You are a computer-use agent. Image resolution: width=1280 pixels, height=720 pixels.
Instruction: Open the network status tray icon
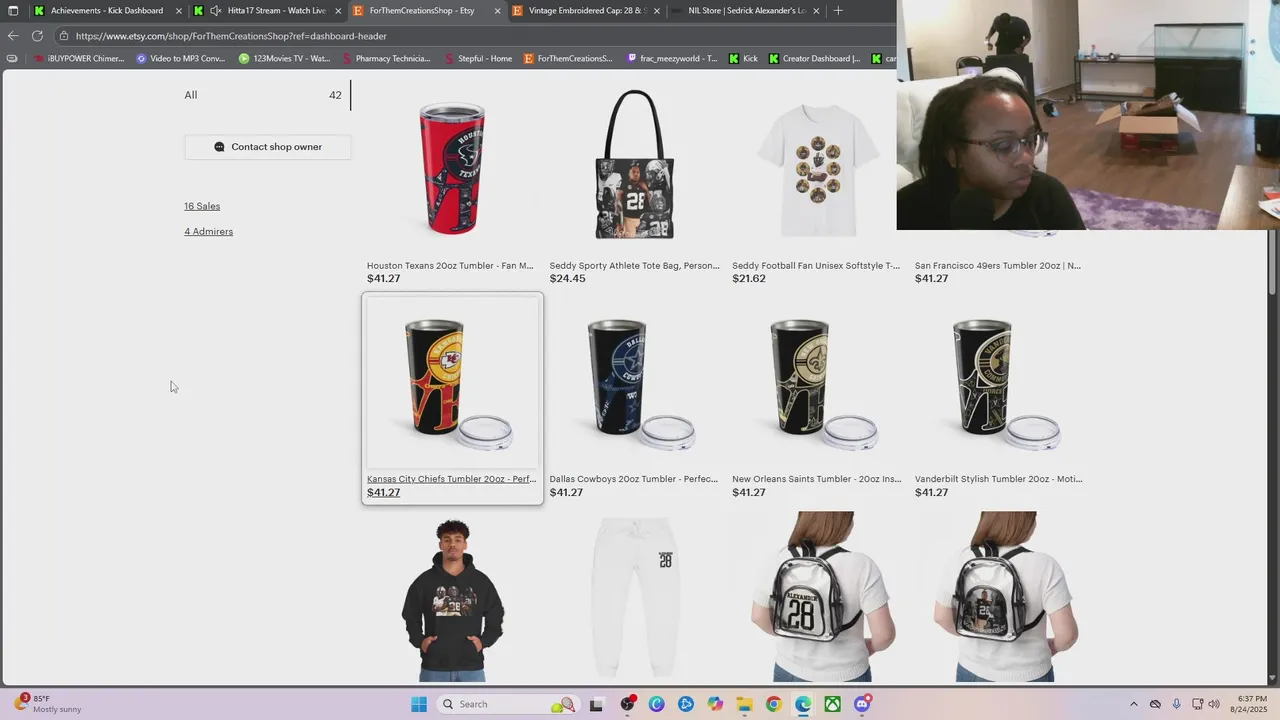1197,704
